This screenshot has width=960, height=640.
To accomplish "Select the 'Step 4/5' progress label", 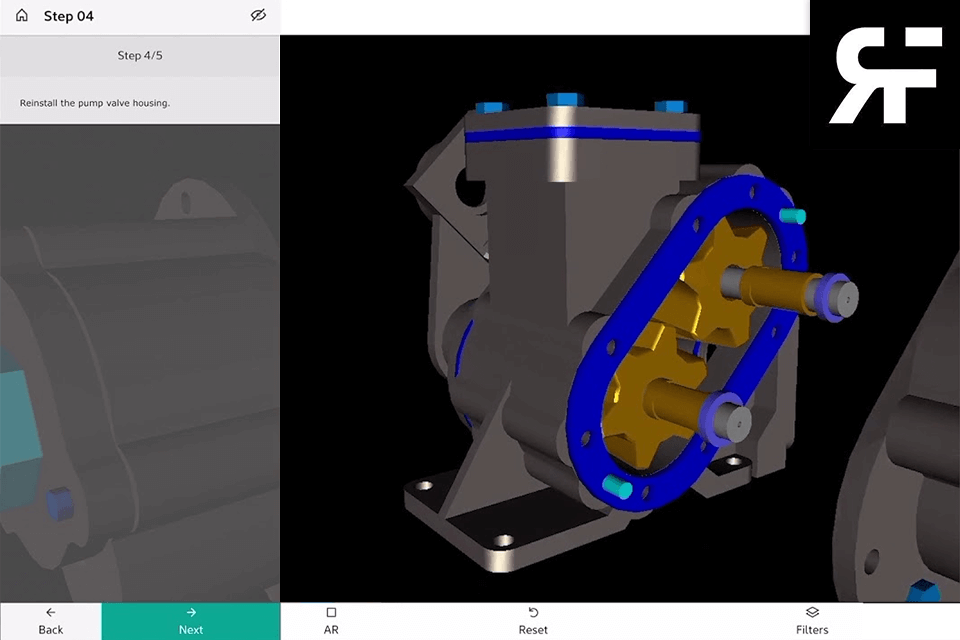I will [140, 56].
